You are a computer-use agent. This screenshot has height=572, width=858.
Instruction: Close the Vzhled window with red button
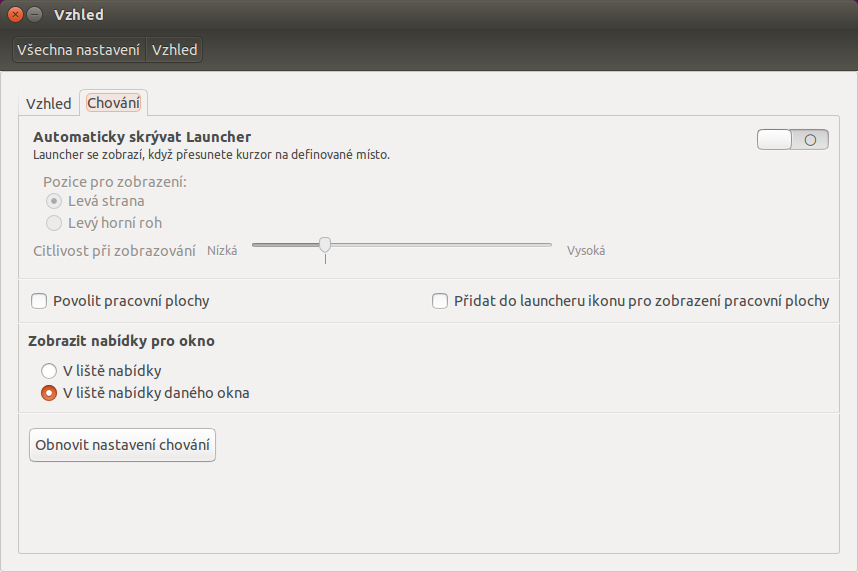tap(15, 14)
